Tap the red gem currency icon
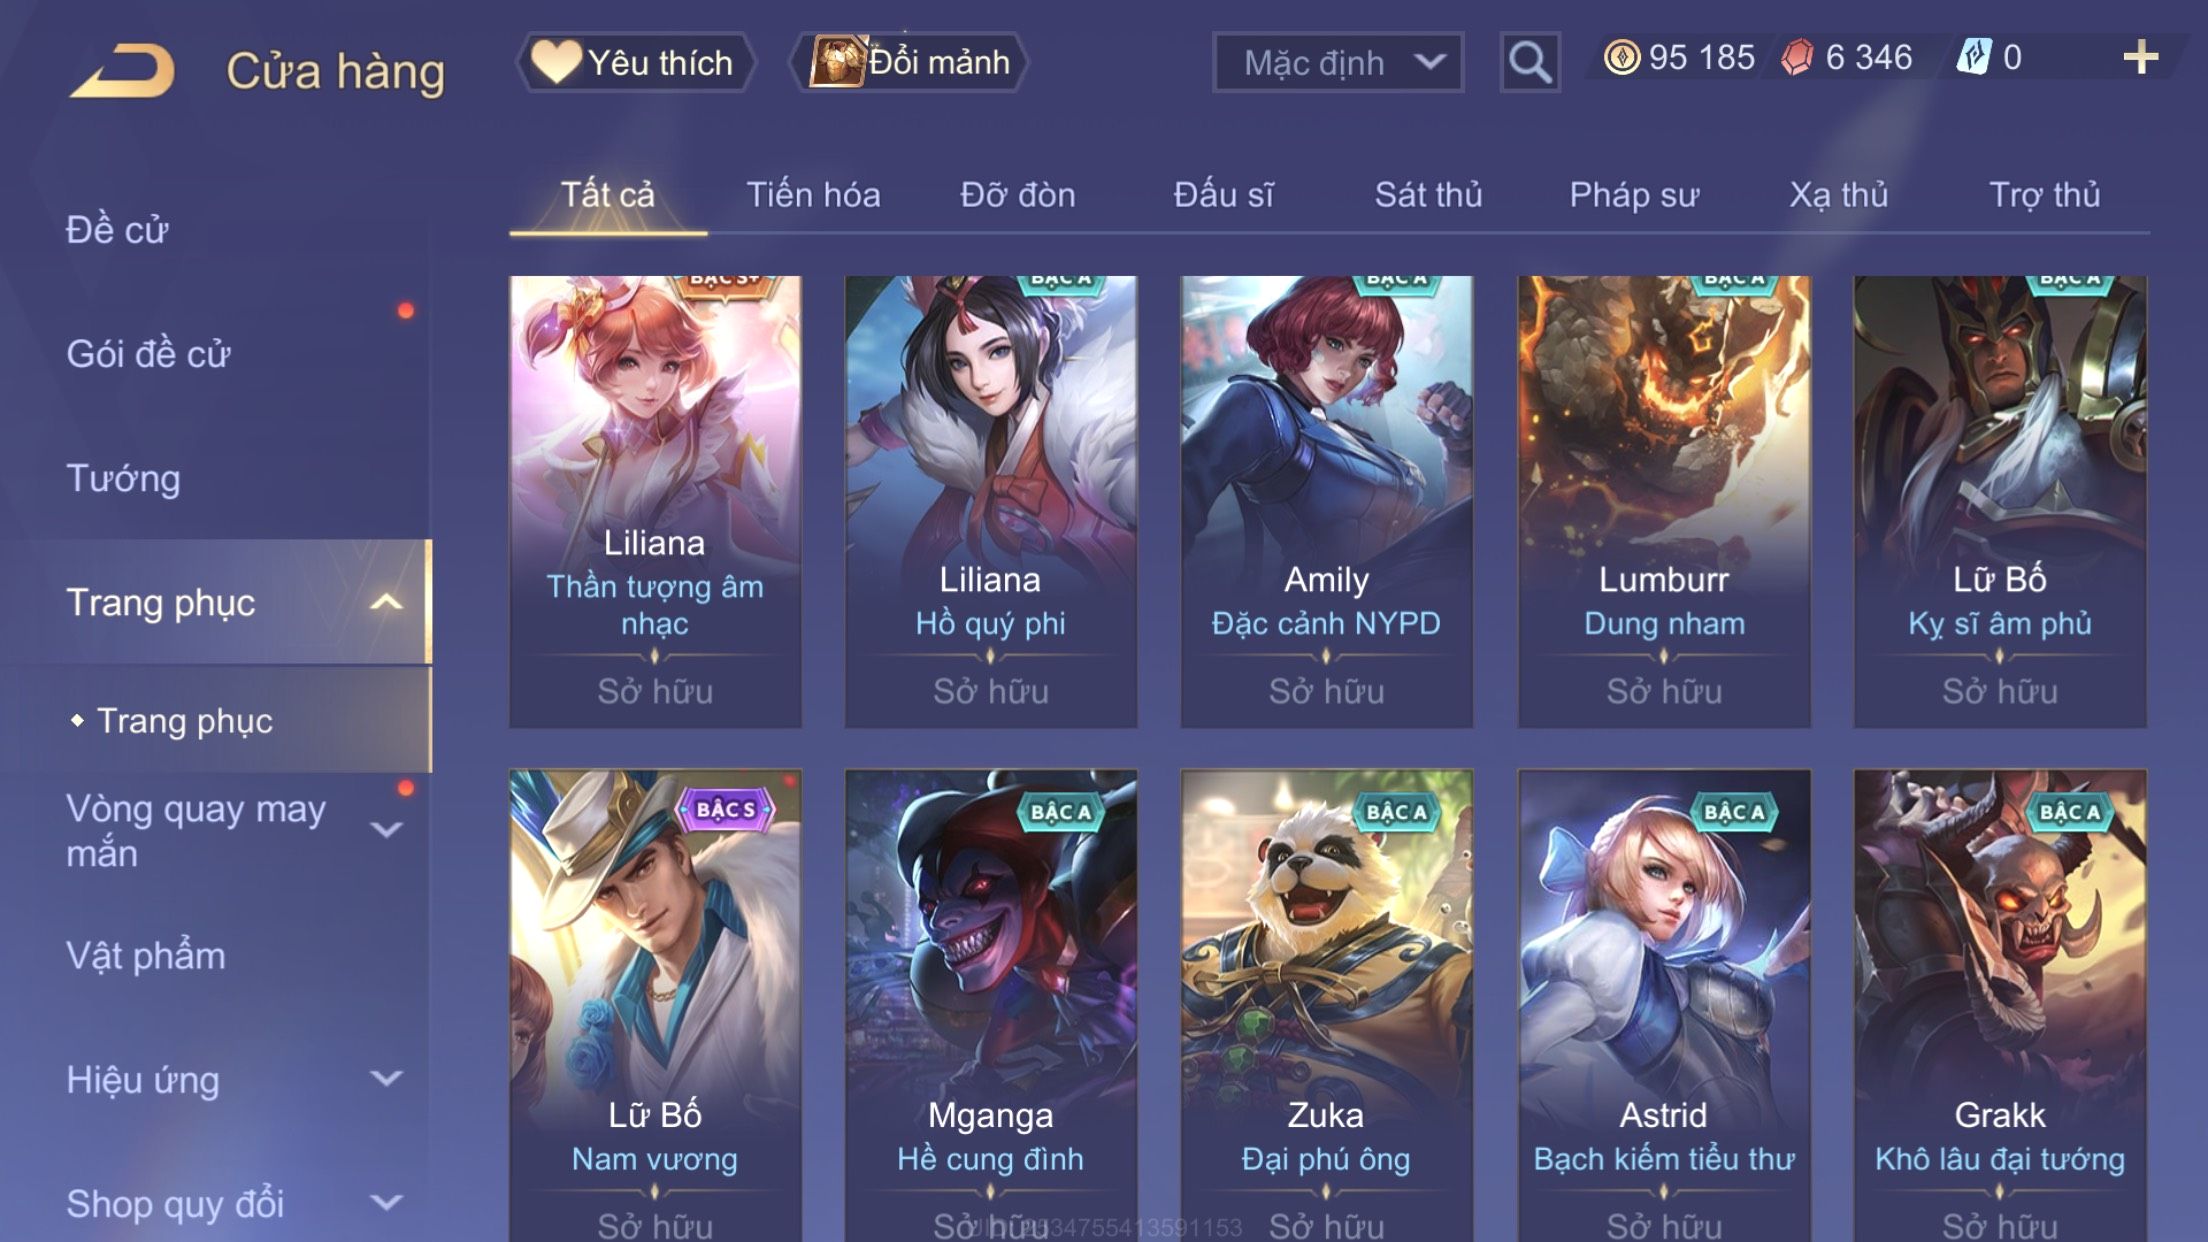The width and height of the screenshot is (2208, 1242). point(1797,57)
